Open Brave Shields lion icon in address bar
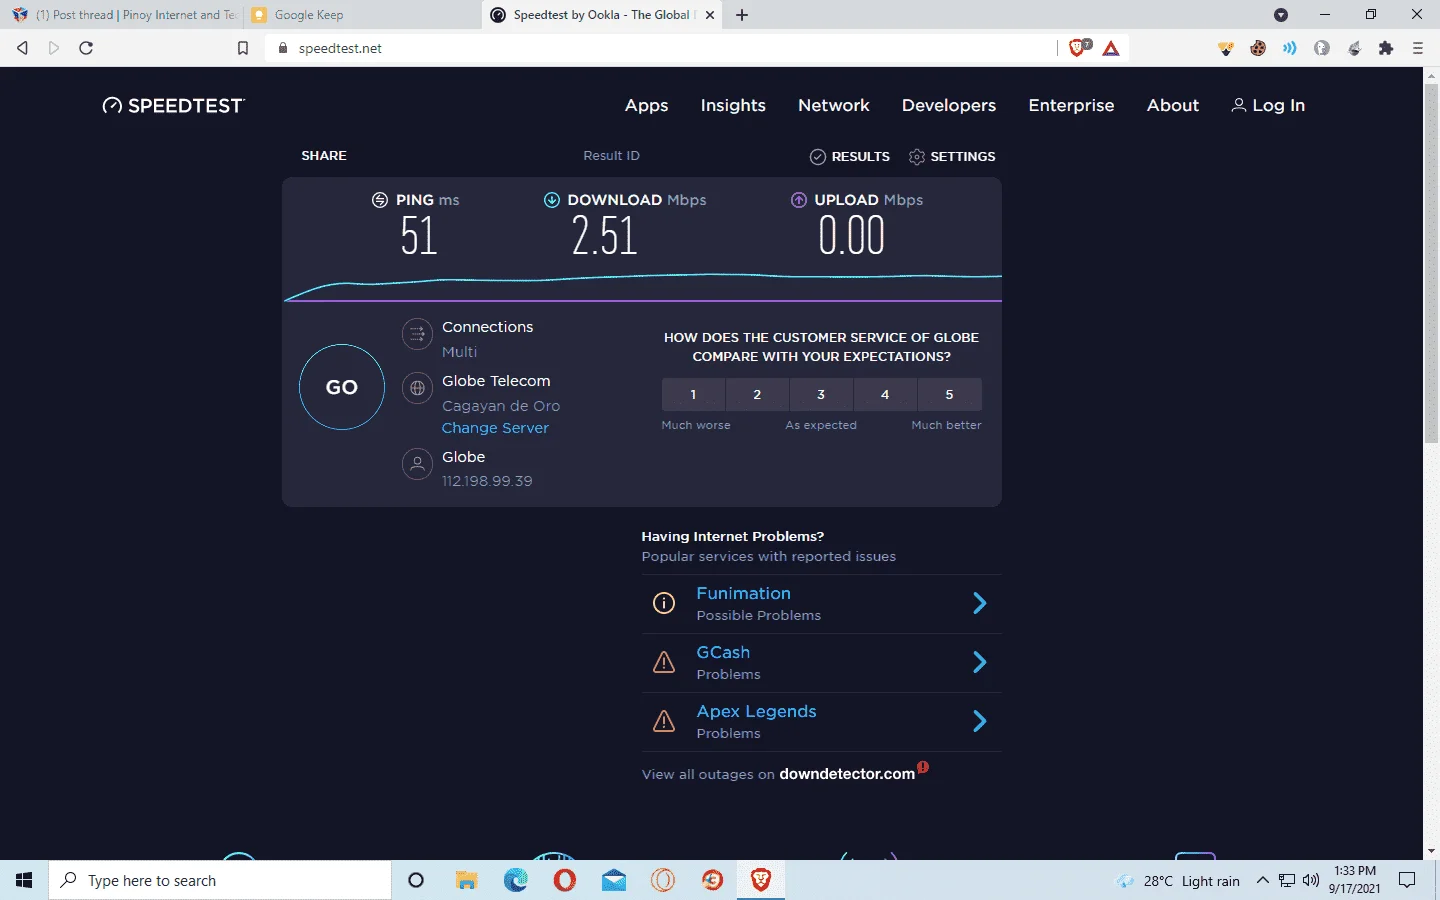The width and height of the screenshot is (1440, 900). point(1078,48)
